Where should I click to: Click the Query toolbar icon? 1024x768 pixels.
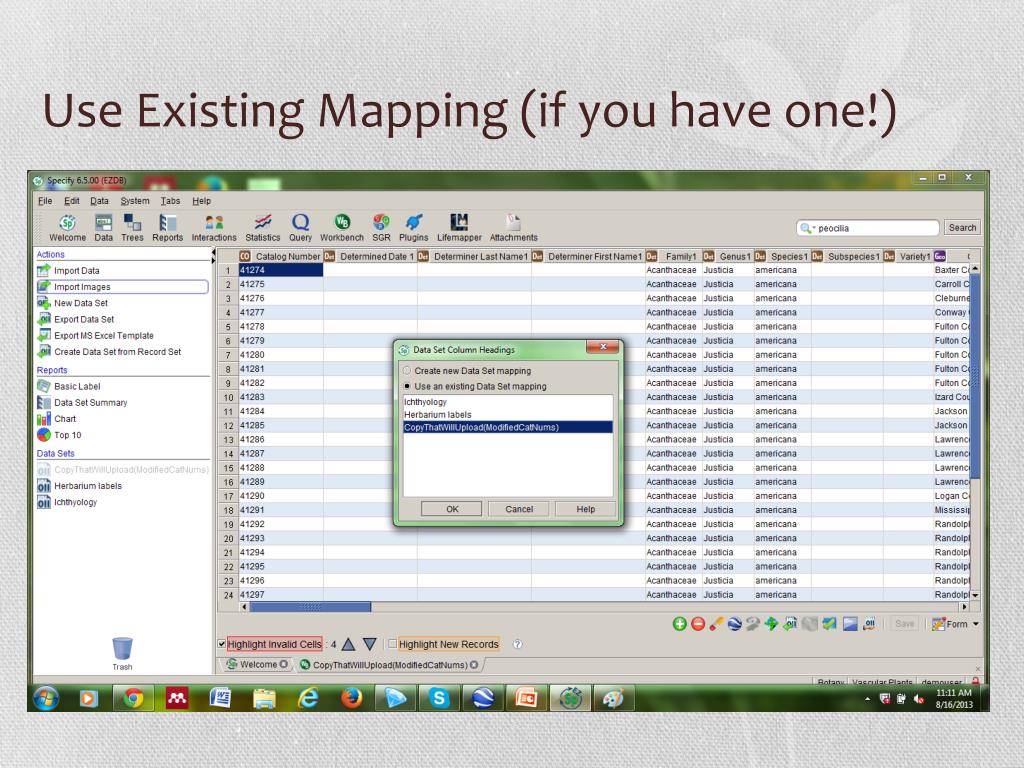pyautogui.click(x=300, y=225)
